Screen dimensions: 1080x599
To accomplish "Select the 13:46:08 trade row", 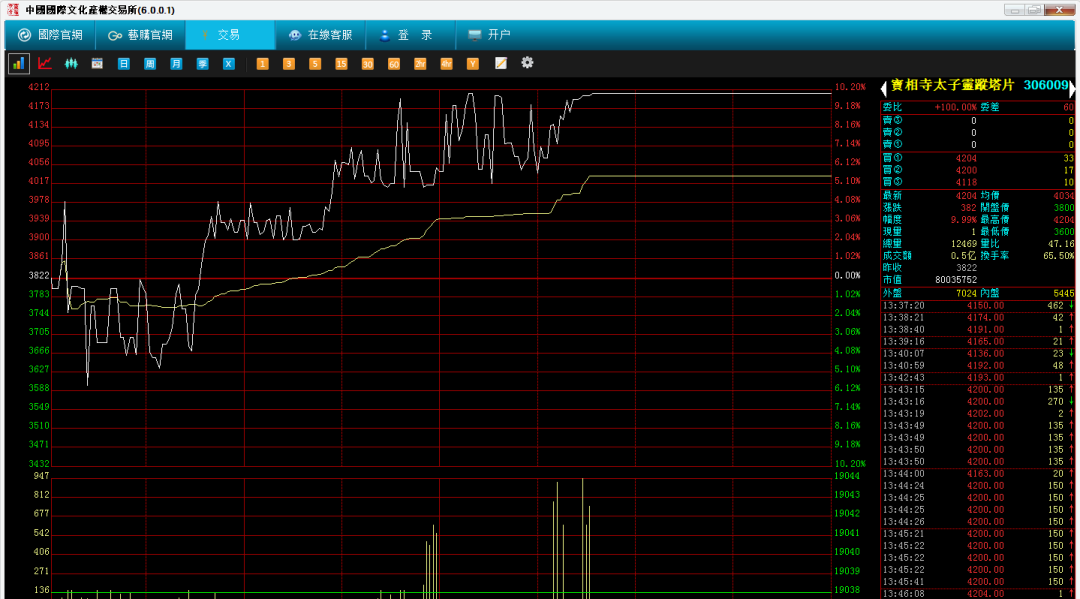I will pyautogui.click(x=977, y=593).
